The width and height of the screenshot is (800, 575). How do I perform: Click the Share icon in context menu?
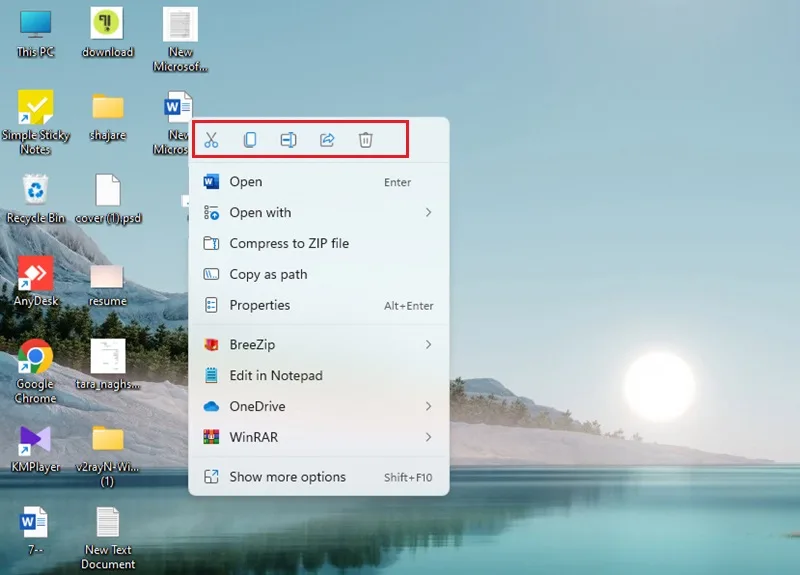pos(327,139)
